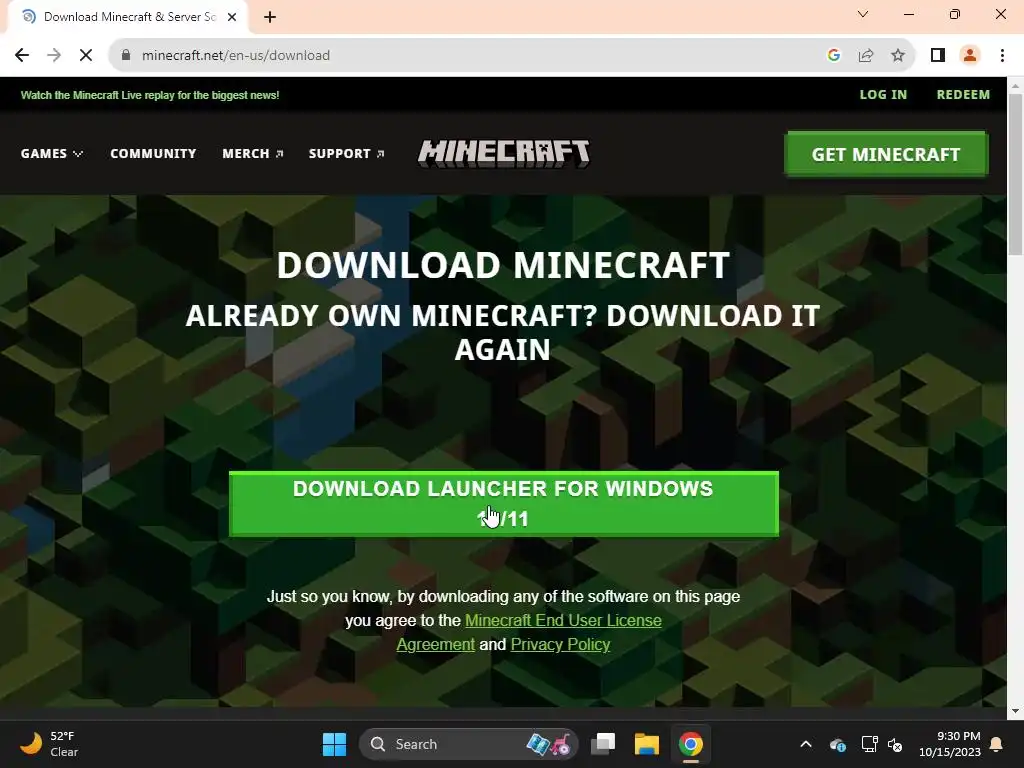The width and height of the screenshot is (1024, 768).
Task: Click REDEEM in the top bar
Action: (x=963, y=95)
